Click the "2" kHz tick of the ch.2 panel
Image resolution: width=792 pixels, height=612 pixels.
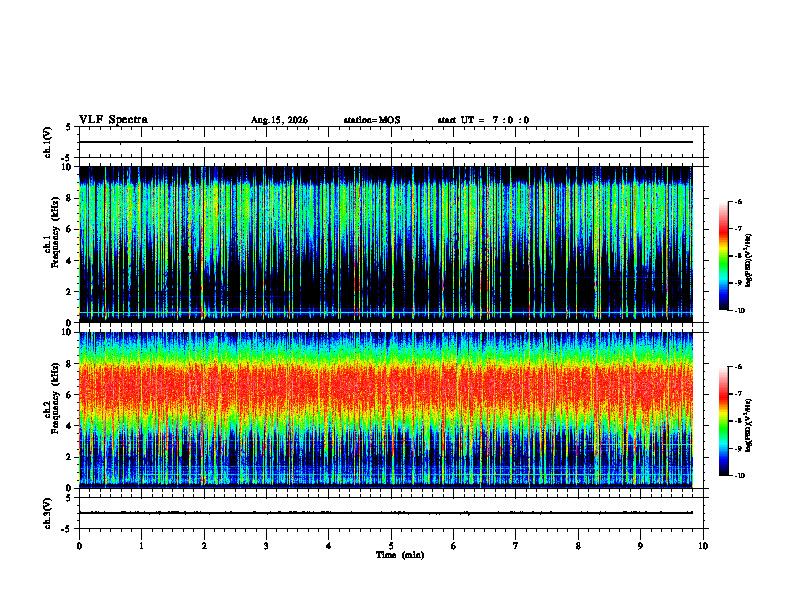[70, 457]
